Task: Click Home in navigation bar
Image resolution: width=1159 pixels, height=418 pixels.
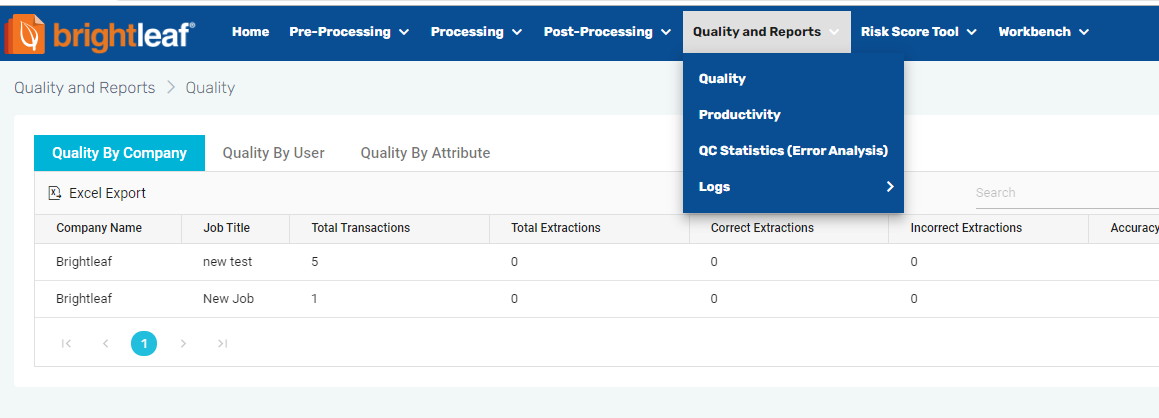Action: 250,32
